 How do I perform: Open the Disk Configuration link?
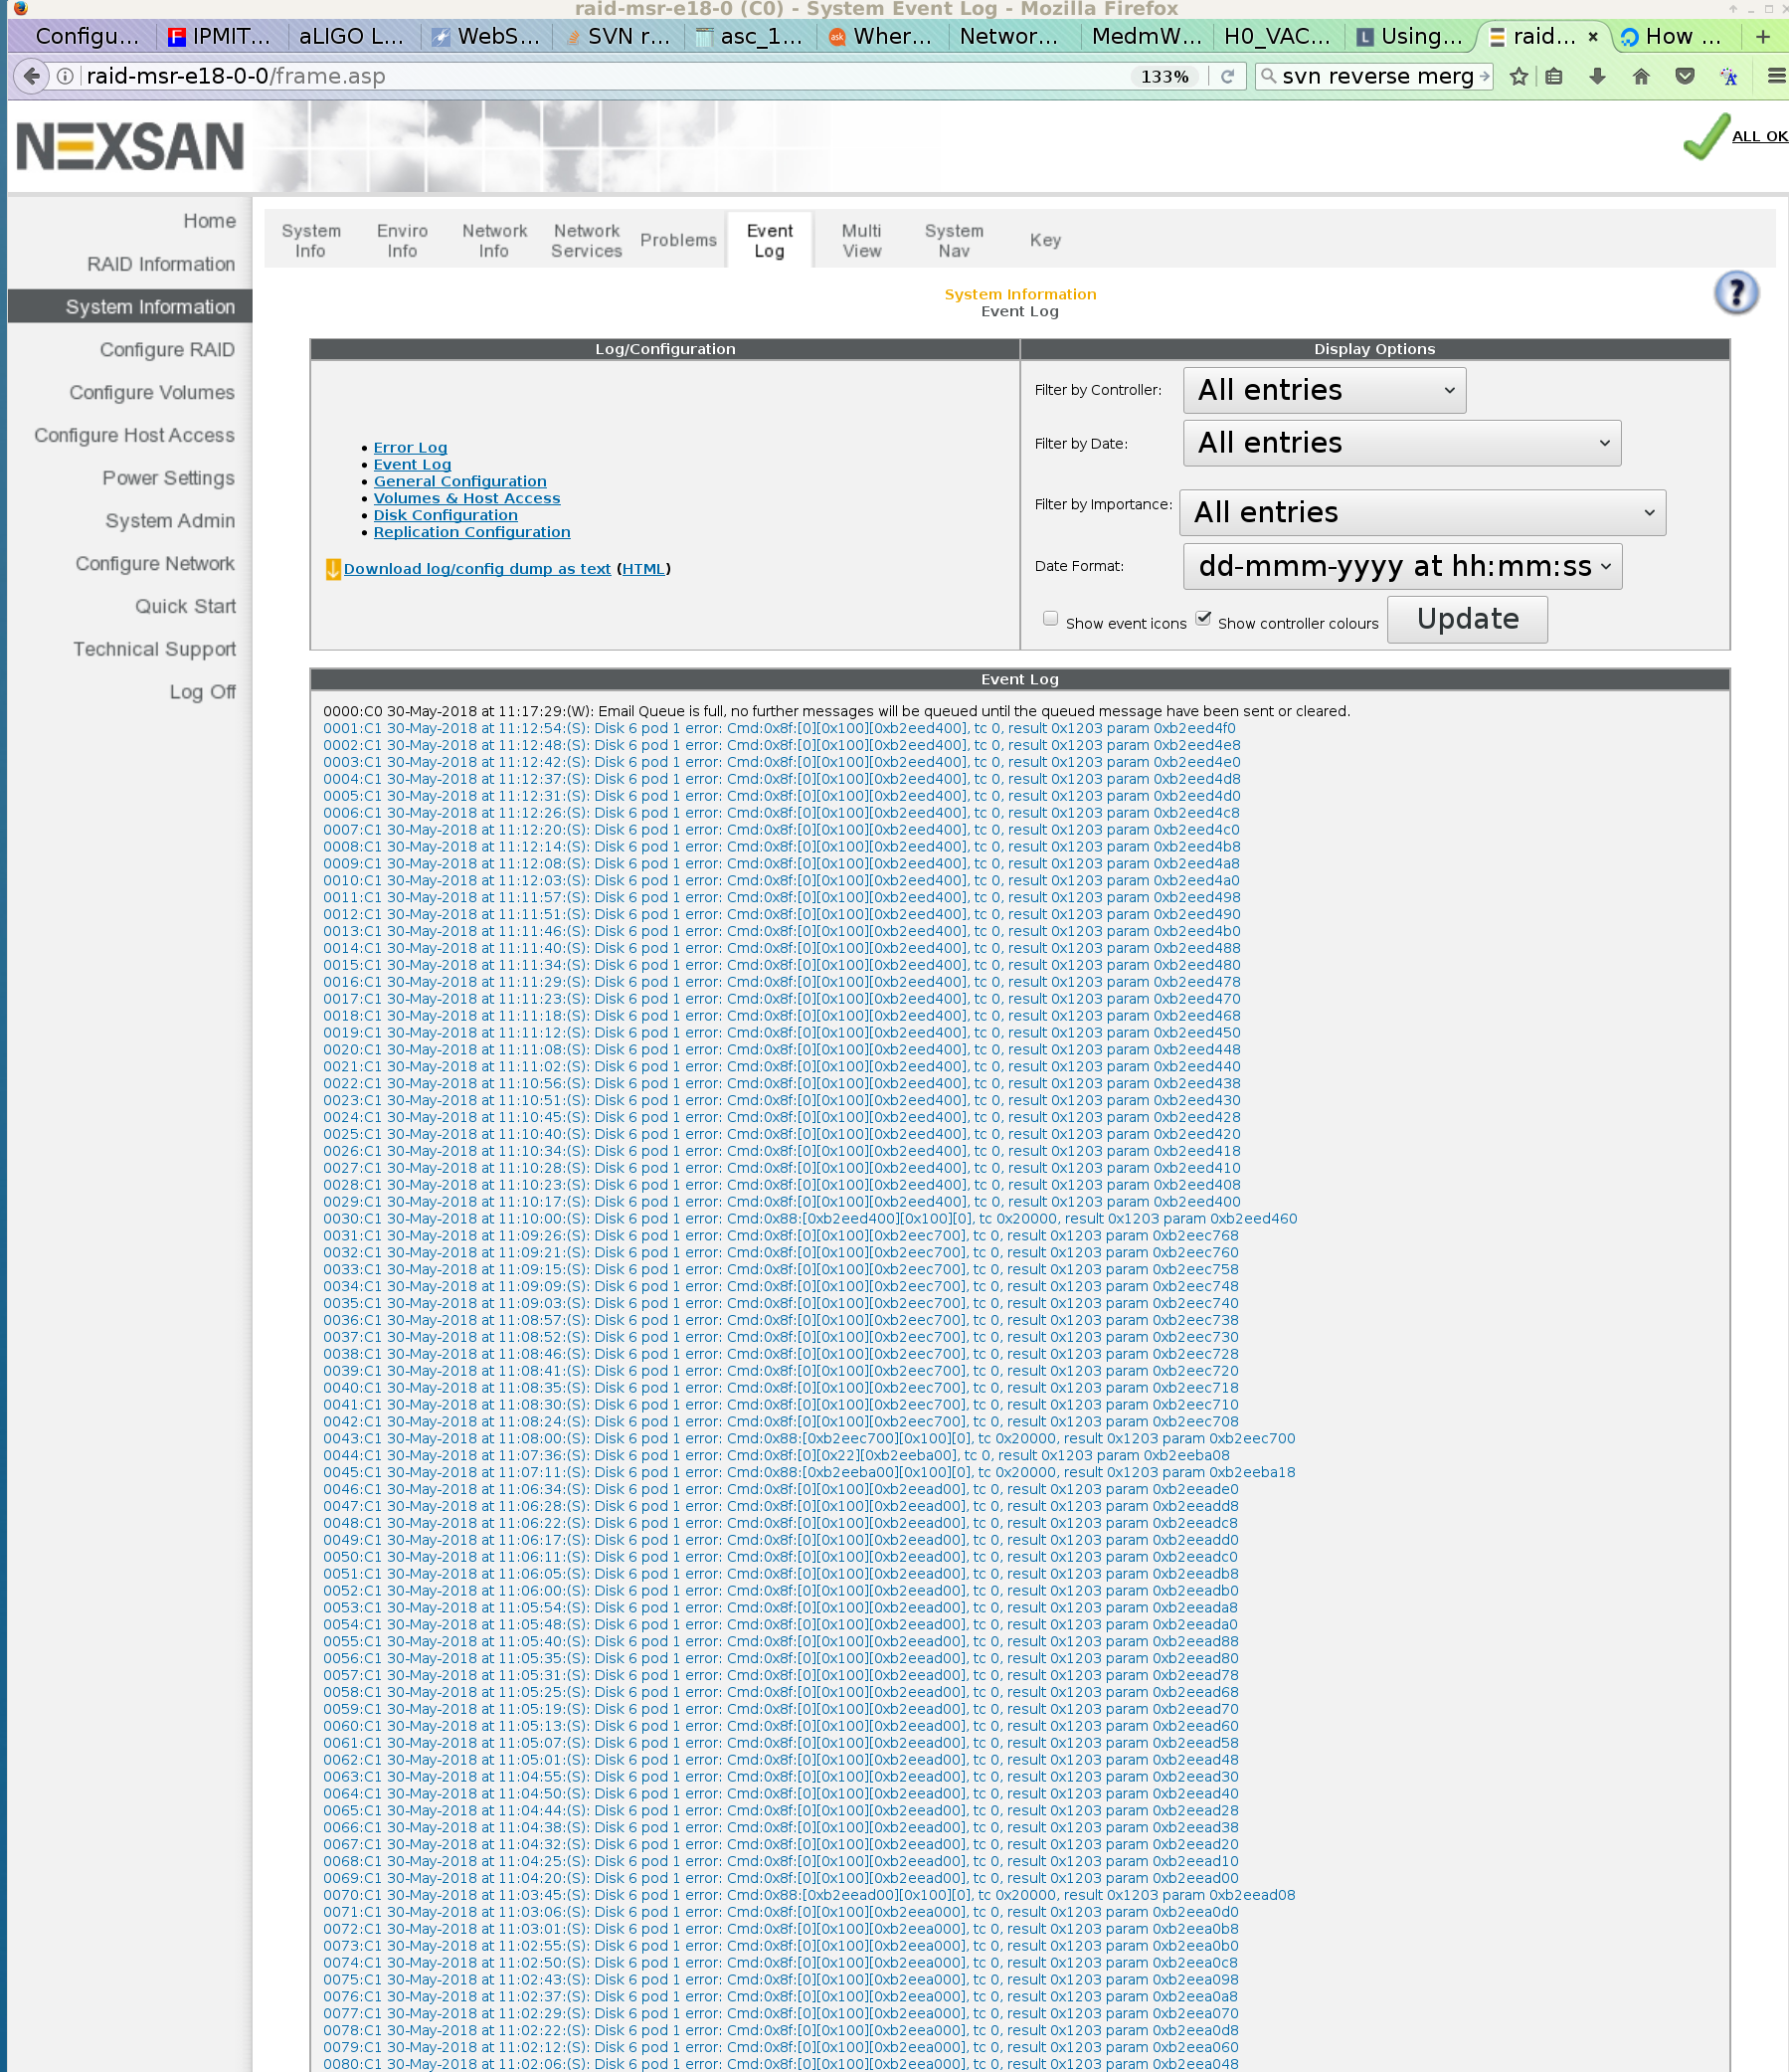[445, 515]
